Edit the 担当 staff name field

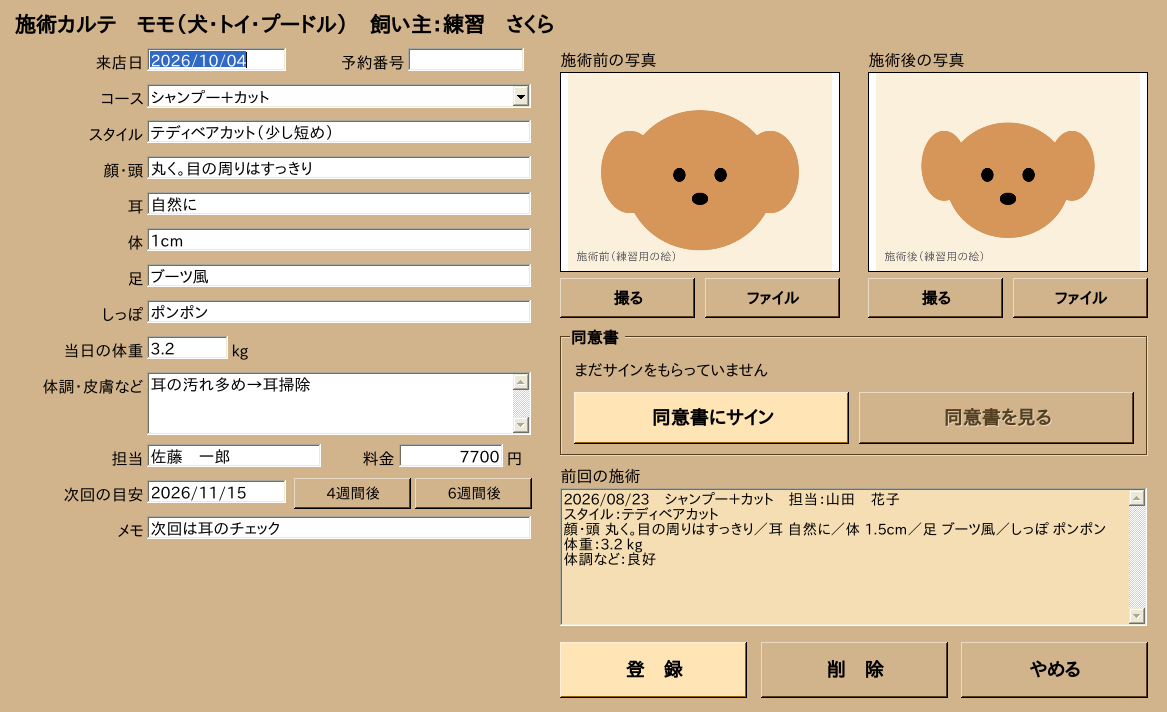[234, 456]
